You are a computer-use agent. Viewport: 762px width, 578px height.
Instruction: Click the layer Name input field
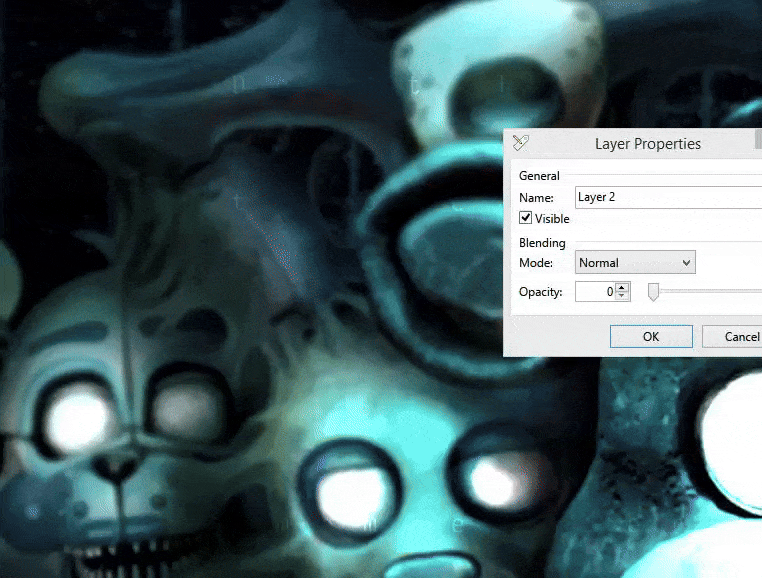(x=668, y=197)
